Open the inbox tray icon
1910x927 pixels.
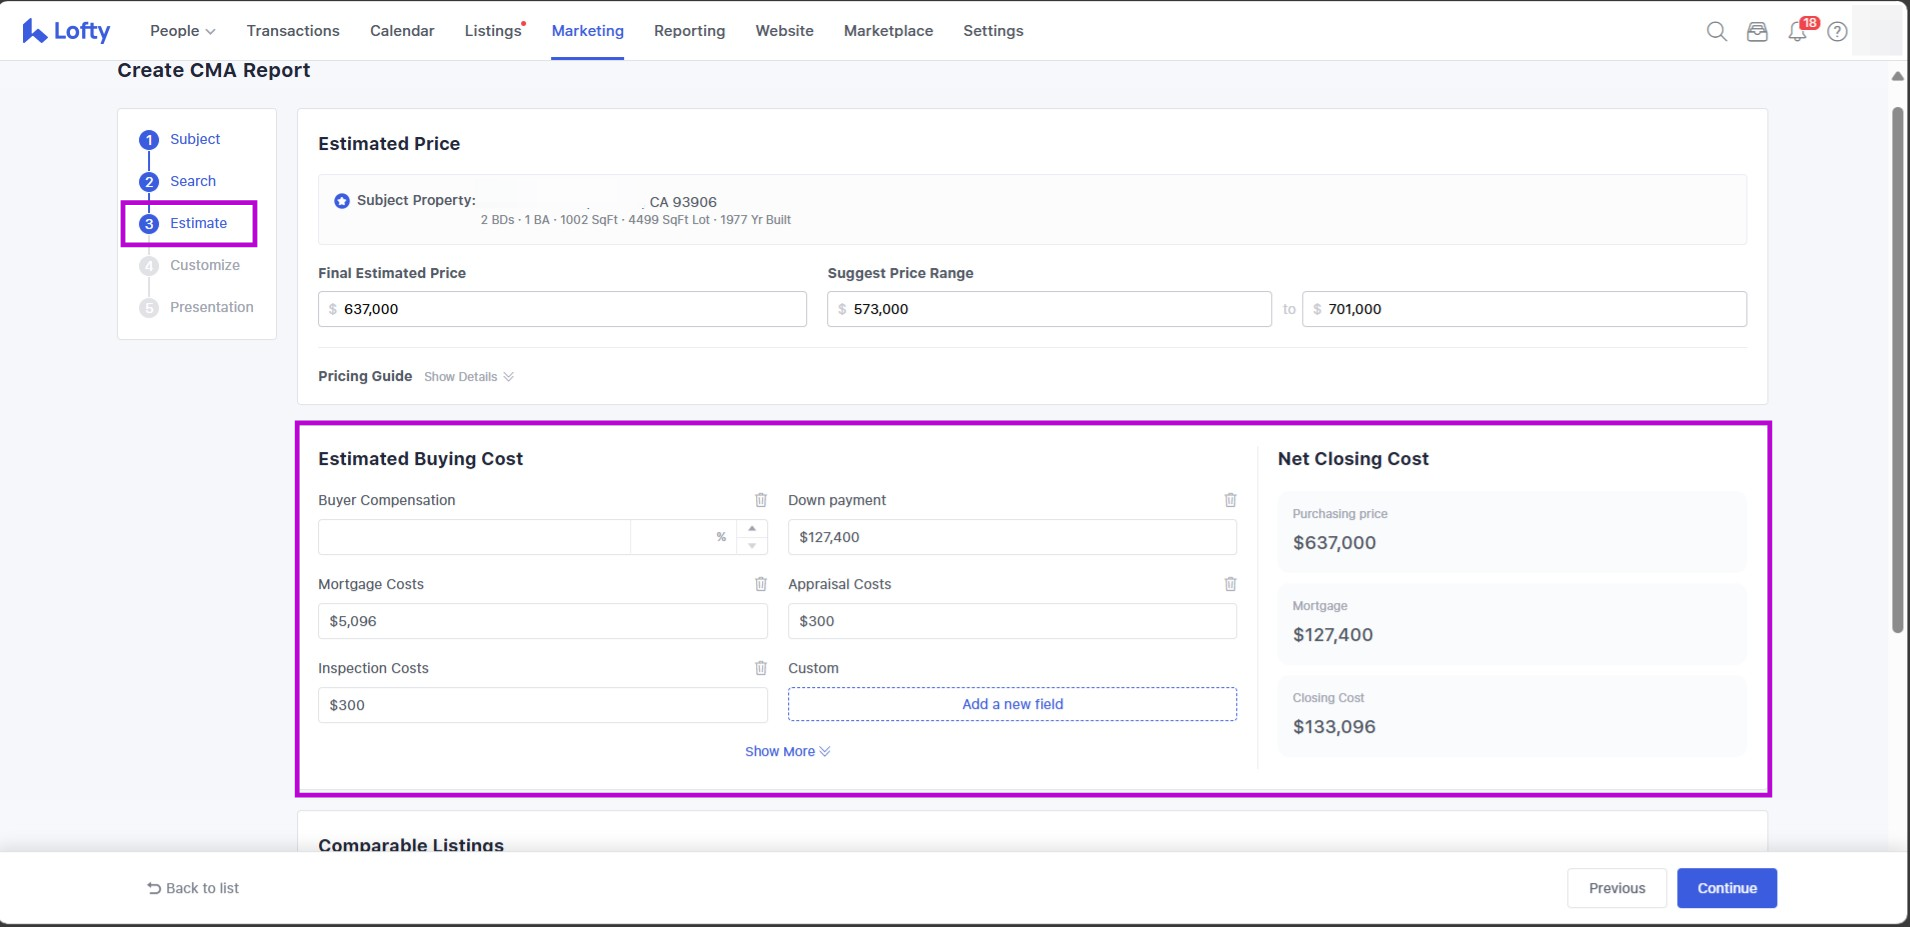1757,32
